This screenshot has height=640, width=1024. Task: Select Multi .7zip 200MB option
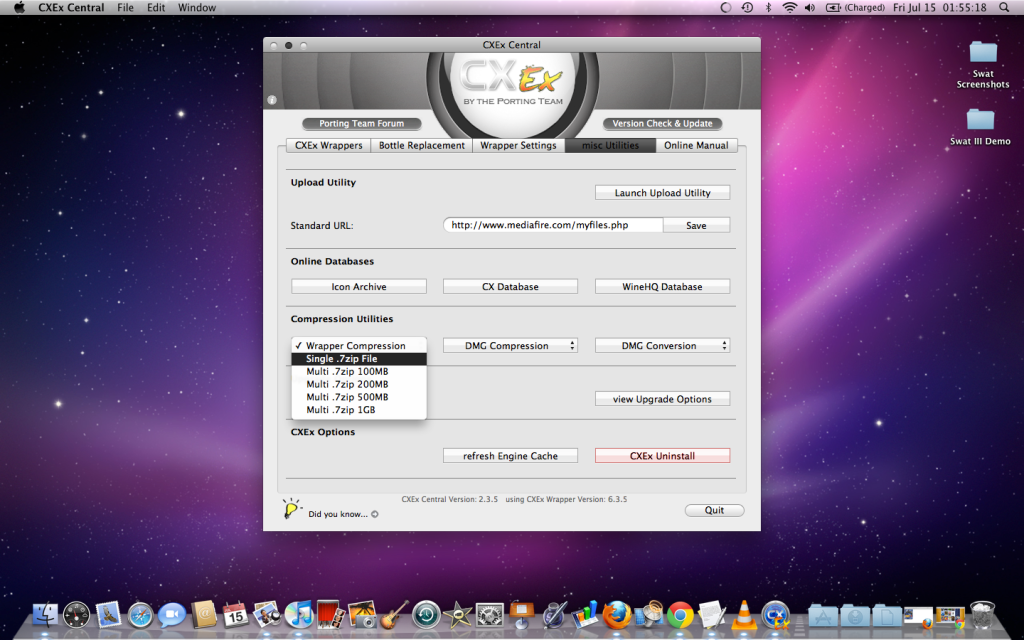(359, 384)
